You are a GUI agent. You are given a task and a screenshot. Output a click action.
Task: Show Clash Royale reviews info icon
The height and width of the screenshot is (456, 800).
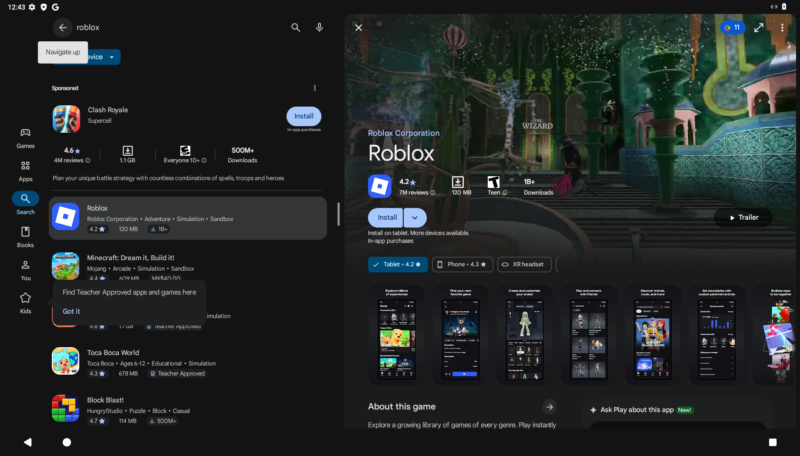tap(88, 161)
